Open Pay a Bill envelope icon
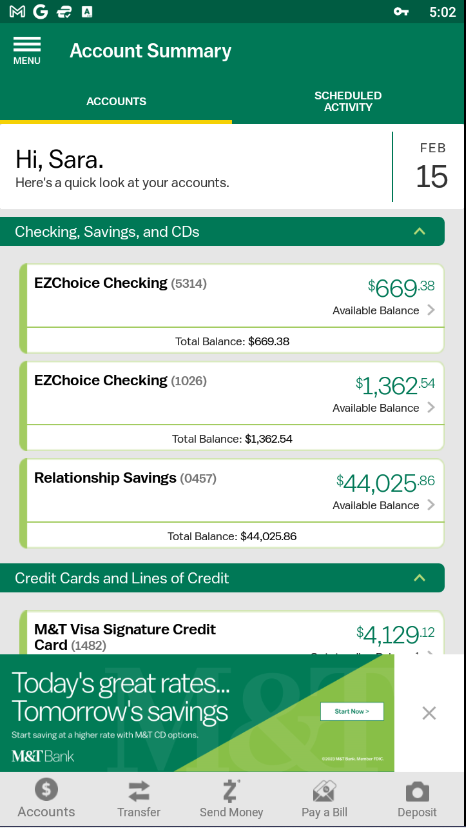 point(324,791)
